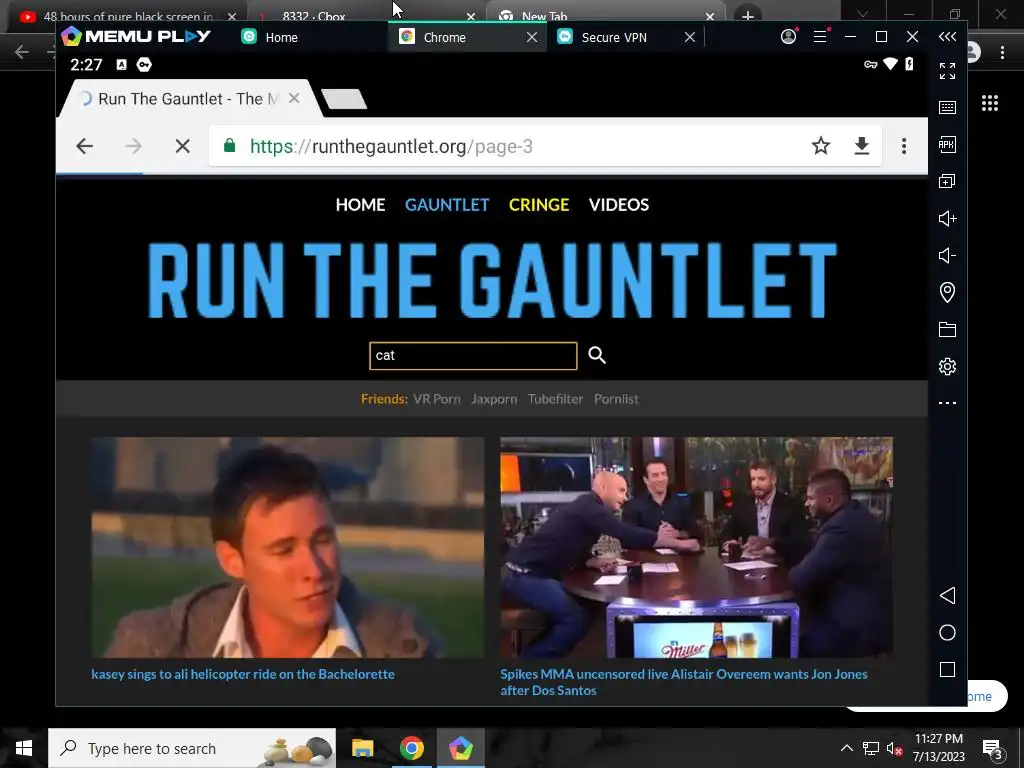Open Spikes MMA uncensored video title
This screenshot has width=1024, height=768.
[x=684, y=682]
